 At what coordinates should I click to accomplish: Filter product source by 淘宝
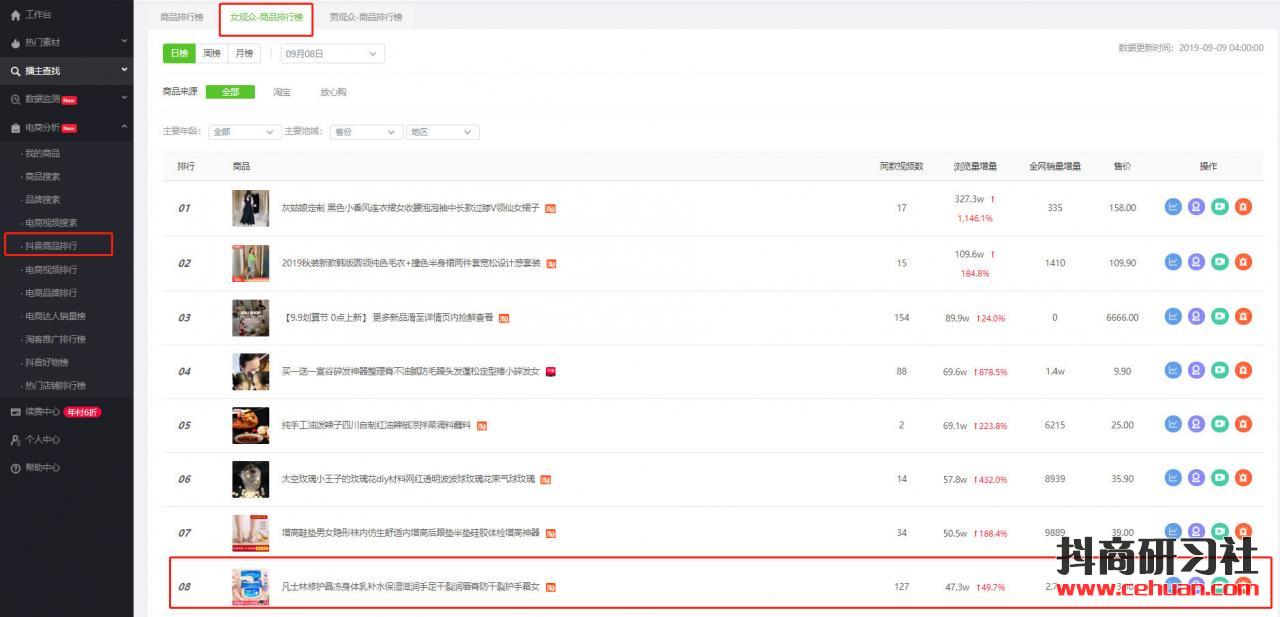(282, 92)
